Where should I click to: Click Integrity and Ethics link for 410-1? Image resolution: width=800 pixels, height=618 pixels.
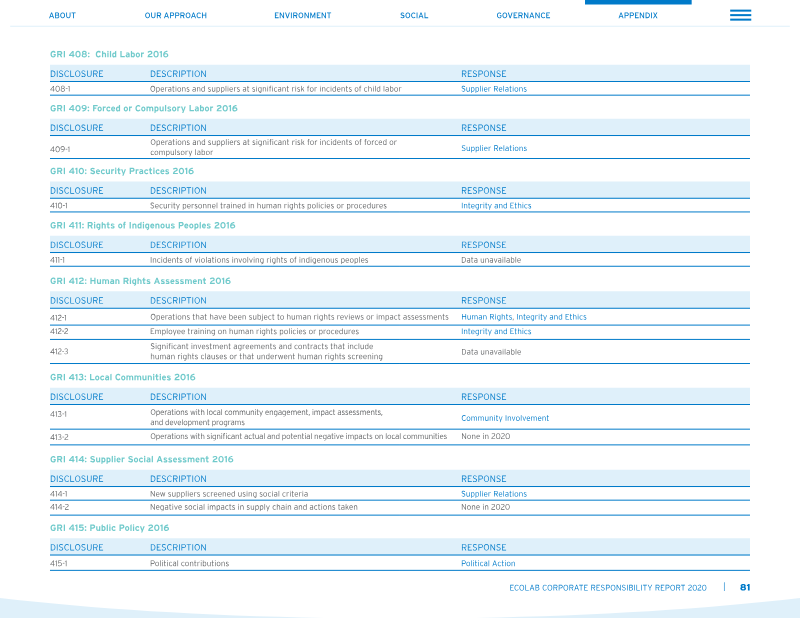click(496, 206)
